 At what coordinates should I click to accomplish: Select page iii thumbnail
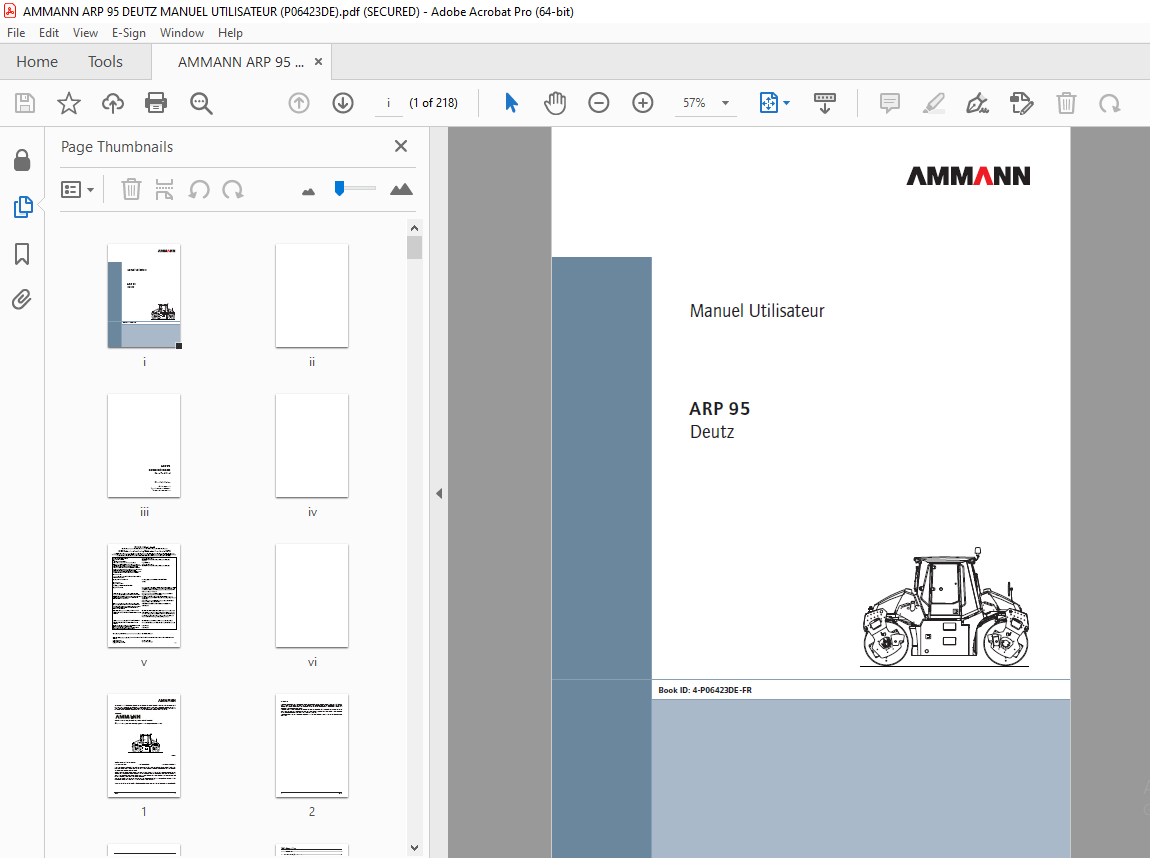pos(144,446)
